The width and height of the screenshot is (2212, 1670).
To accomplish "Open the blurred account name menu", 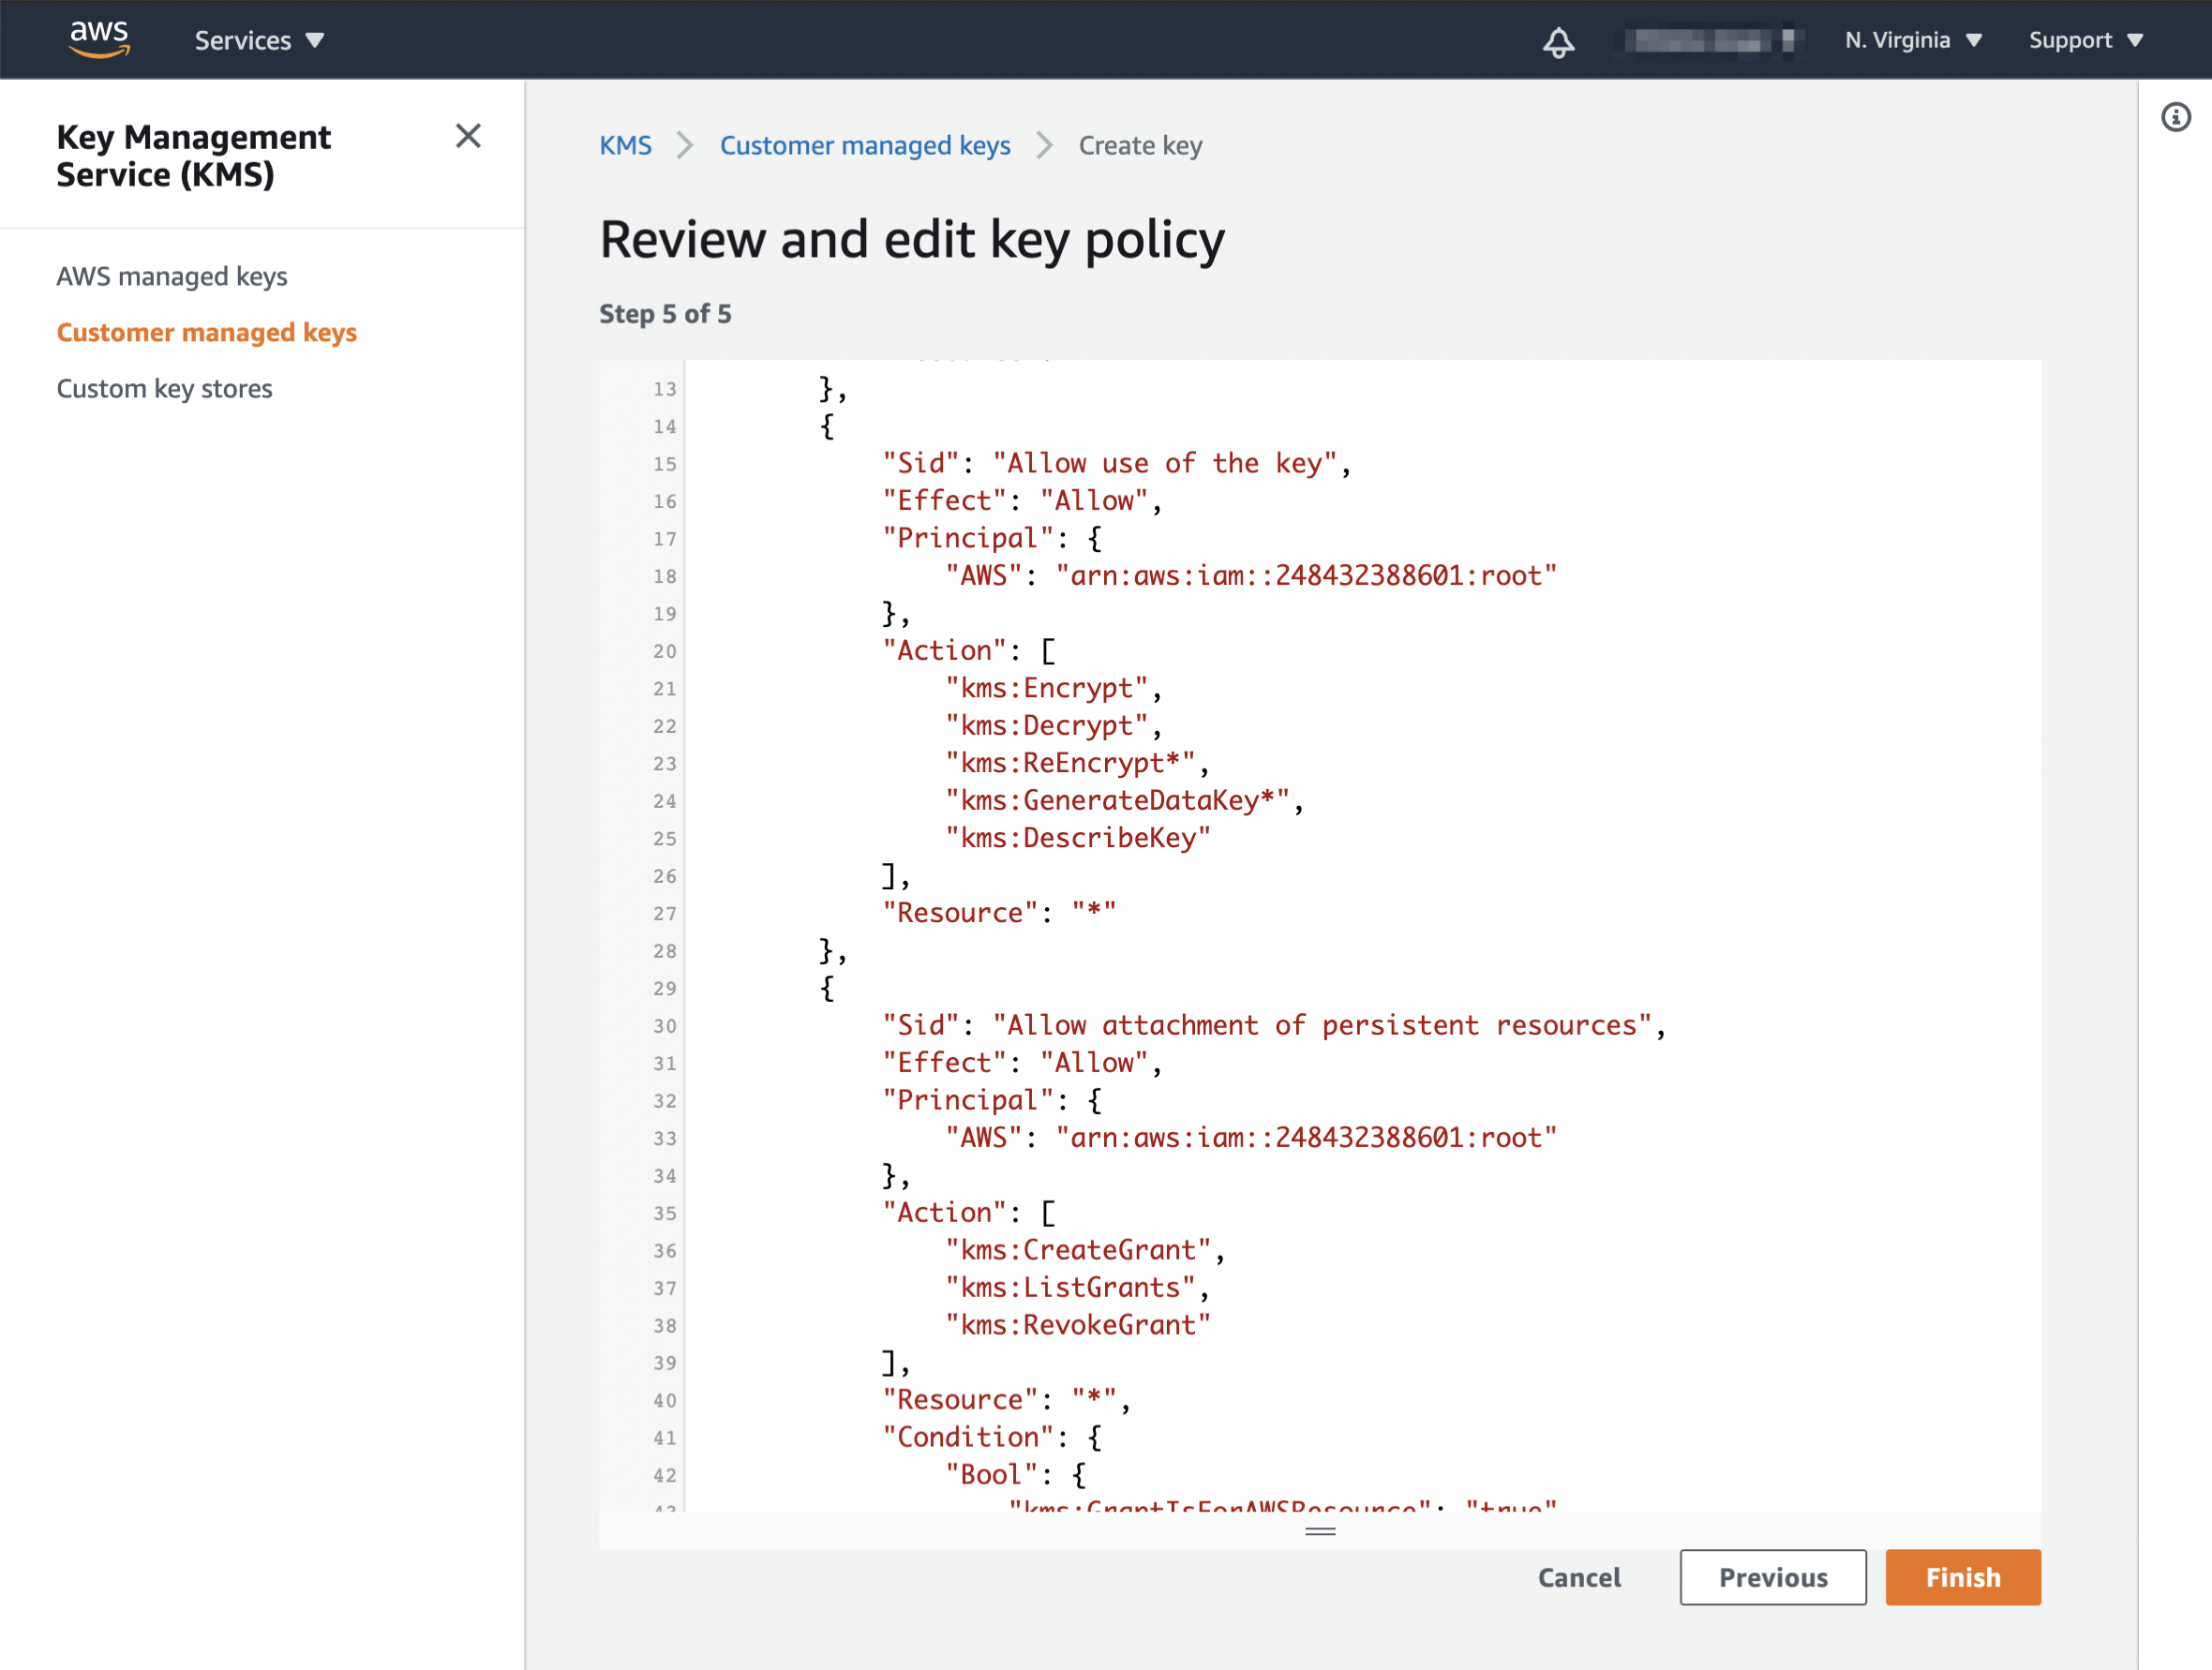I will (1708, 40).
